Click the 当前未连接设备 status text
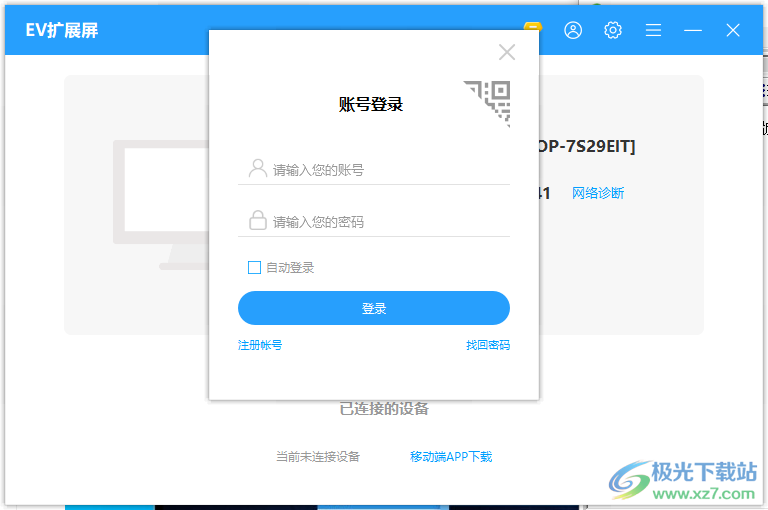The image size is (768, 510). [x=318, y=457]
